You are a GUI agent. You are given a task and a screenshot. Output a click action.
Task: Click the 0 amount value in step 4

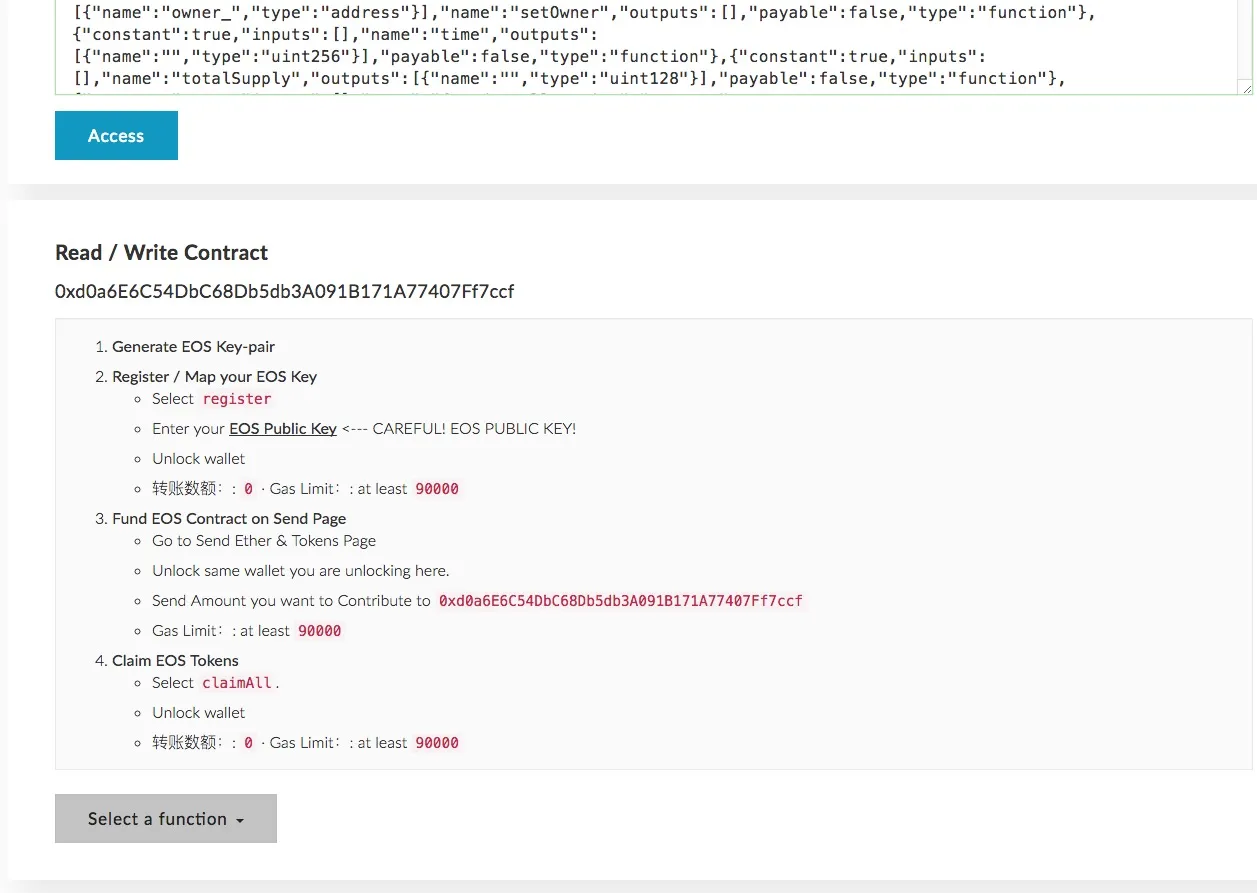click(248, 743)
